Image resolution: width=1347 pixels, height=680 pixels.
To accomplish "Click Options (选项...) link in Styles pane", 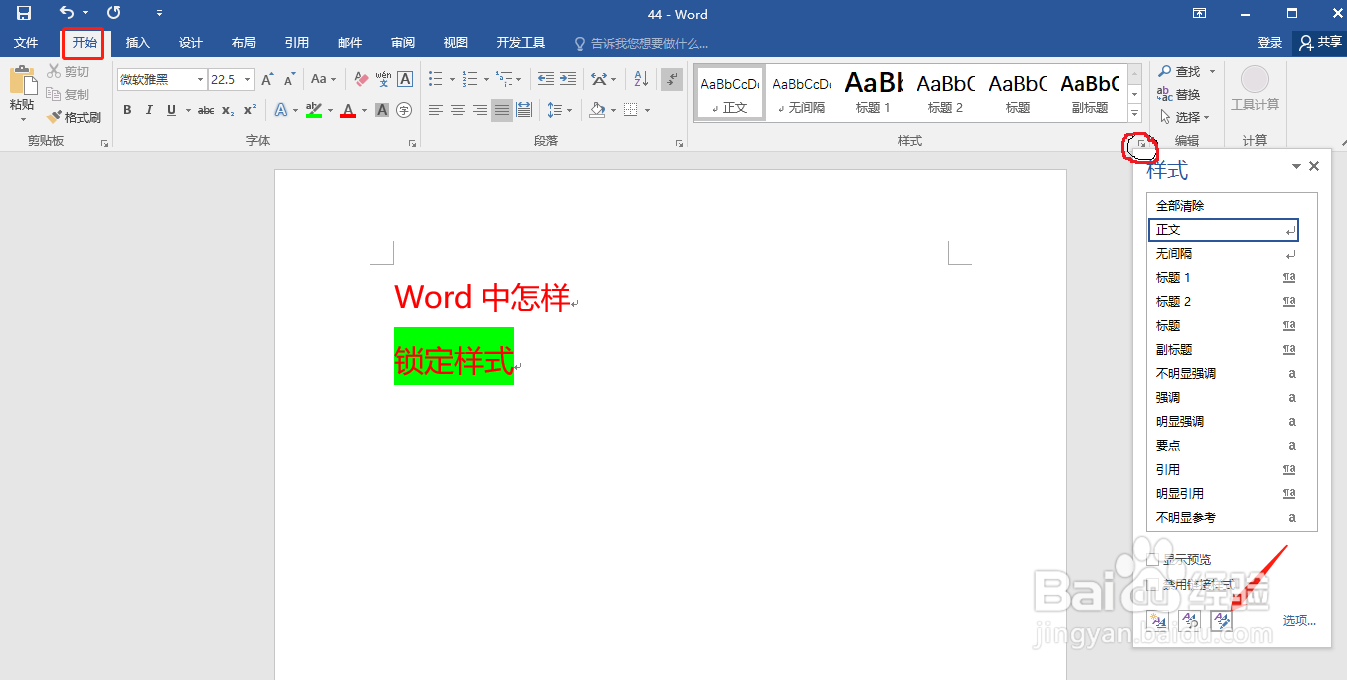I will [x=1299, y=621].
